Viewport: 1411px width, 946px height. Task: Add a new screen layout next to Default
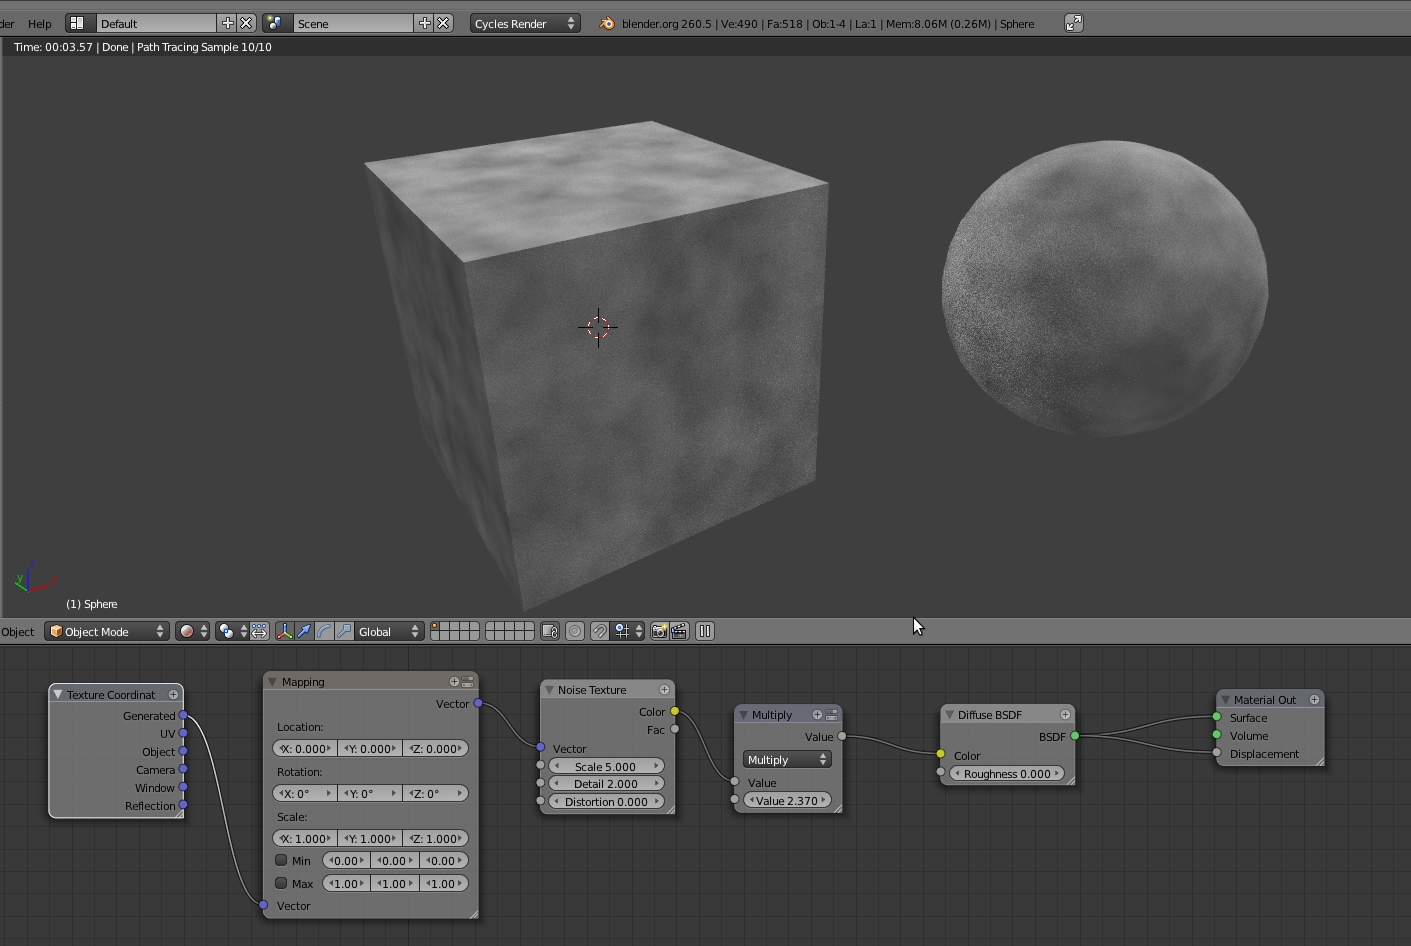point(227,23)
